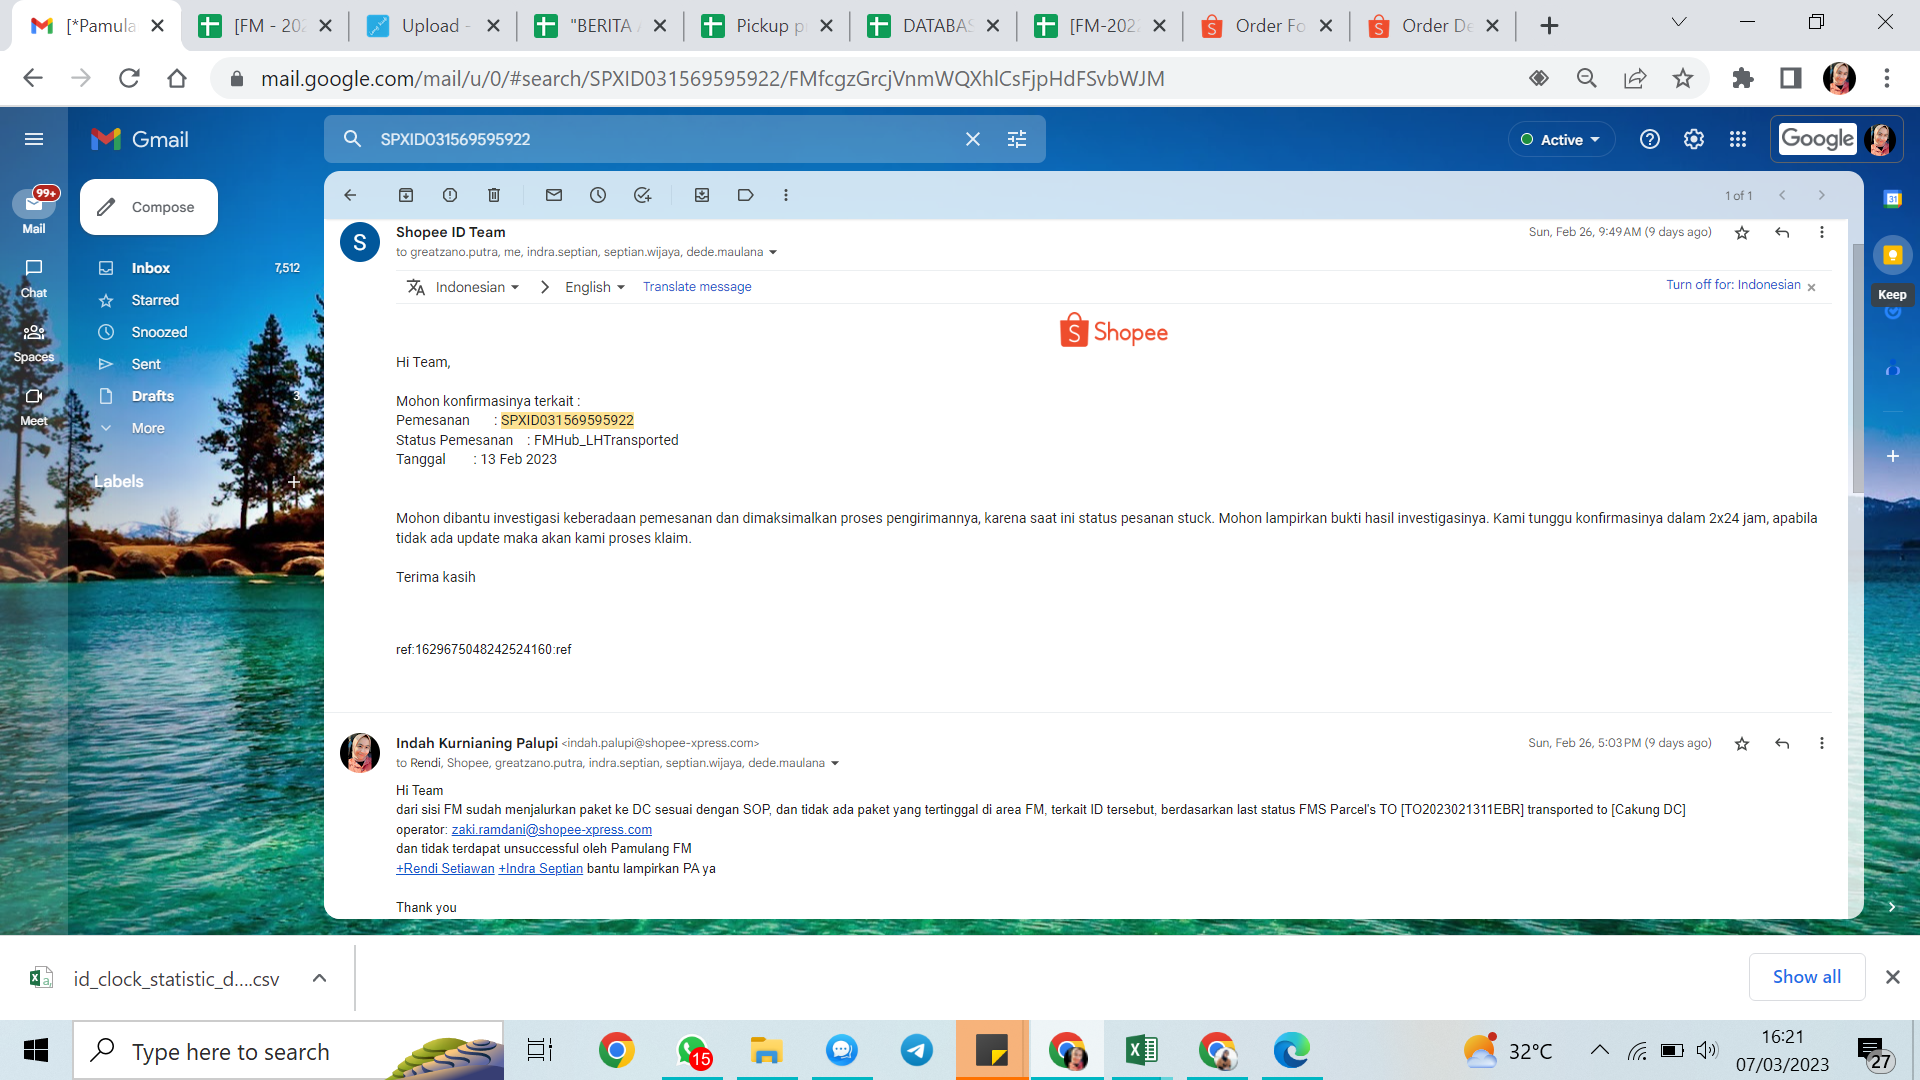Open Chat section in left rail

34,278
